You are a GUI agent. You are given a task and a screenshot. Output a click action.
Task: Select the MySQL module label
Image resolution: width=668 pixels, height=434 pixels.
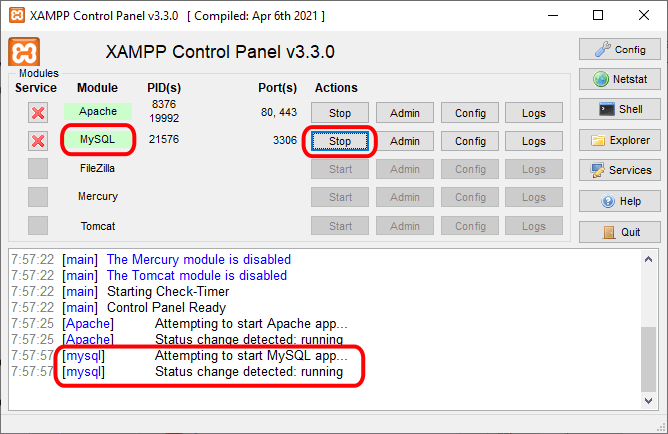click(x=98, y=139)
